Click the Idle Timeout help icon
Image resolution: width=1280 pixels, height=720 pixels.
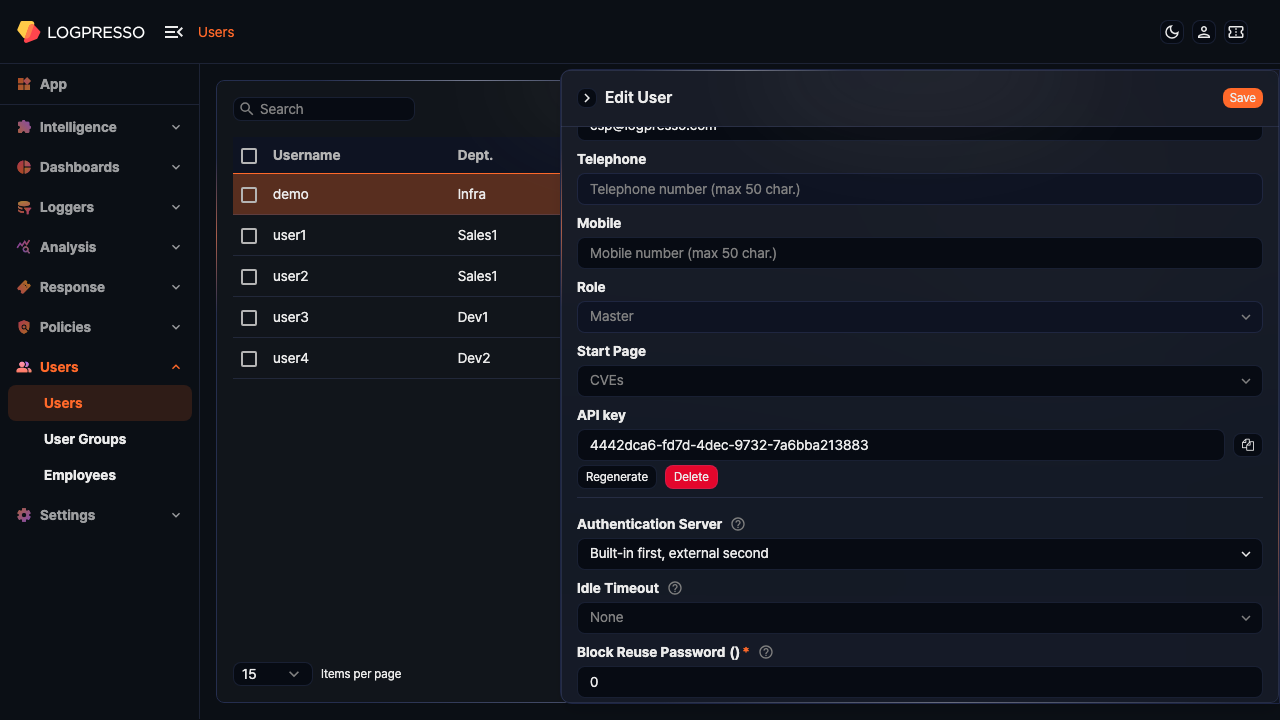coord(674,588)
